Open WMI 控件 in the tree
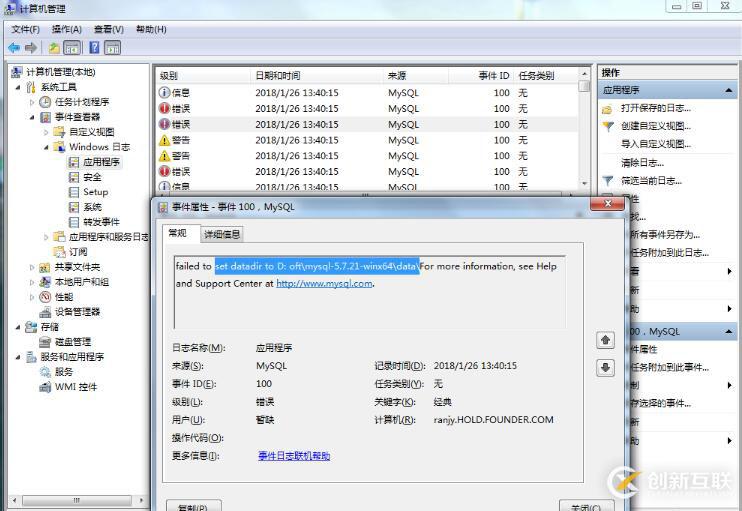 (x=76, y=387)
